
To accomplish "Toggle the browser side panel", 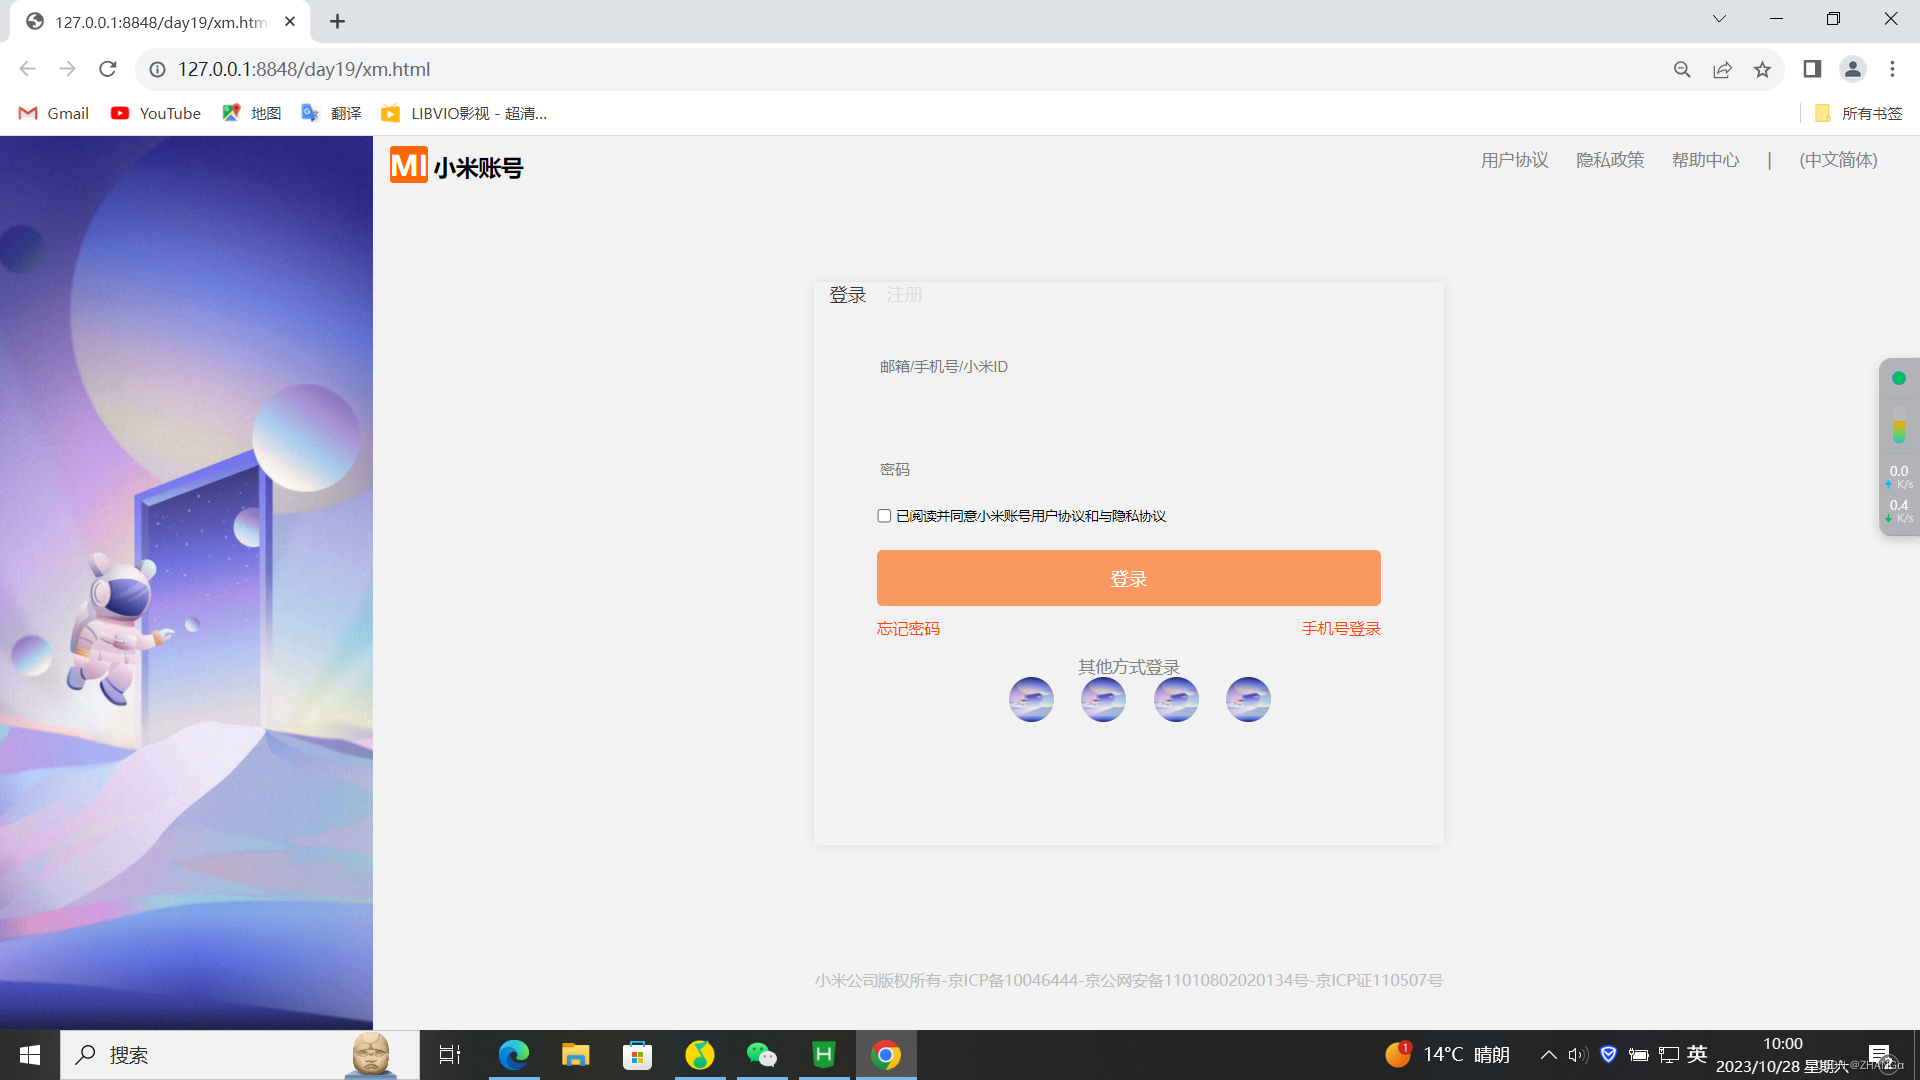I will [x=1812, y=69].
